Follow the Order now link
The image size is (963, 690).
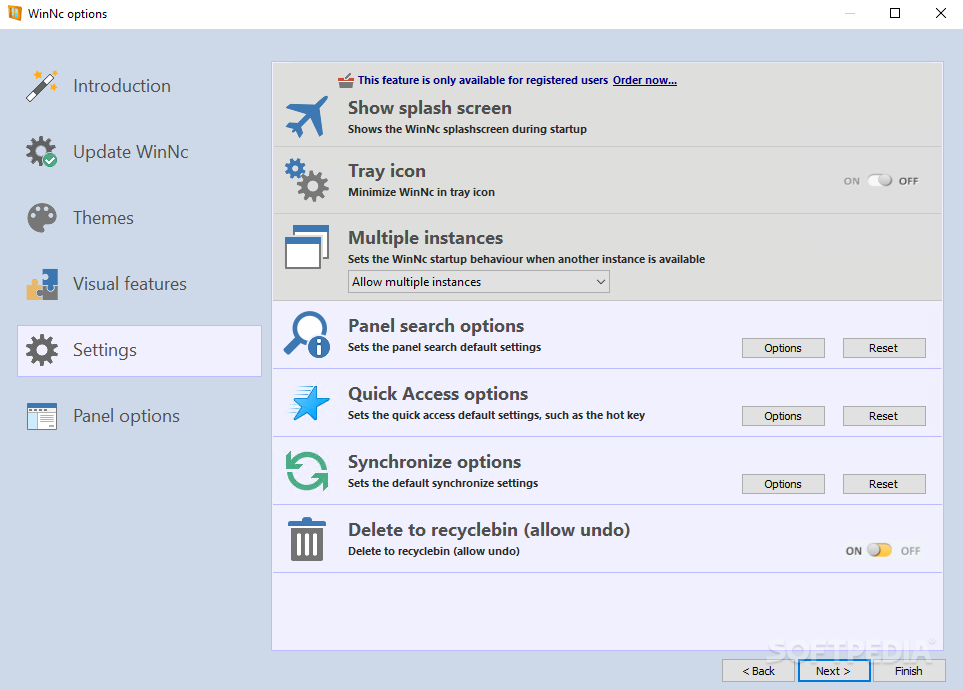644,80
